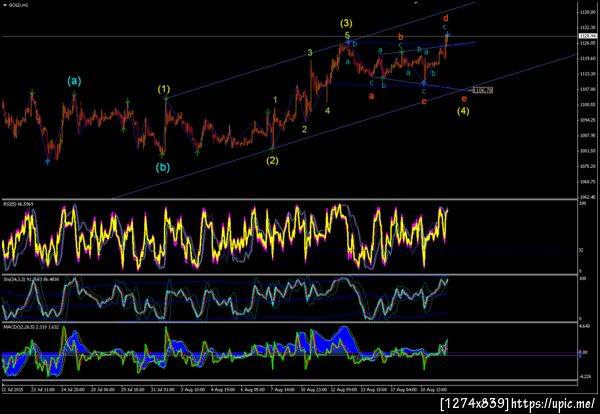The width and height of the screenshot is (600, 414).
Task: Click the 1106.70 price tag on the chart
Action: [x=483, y=90]
